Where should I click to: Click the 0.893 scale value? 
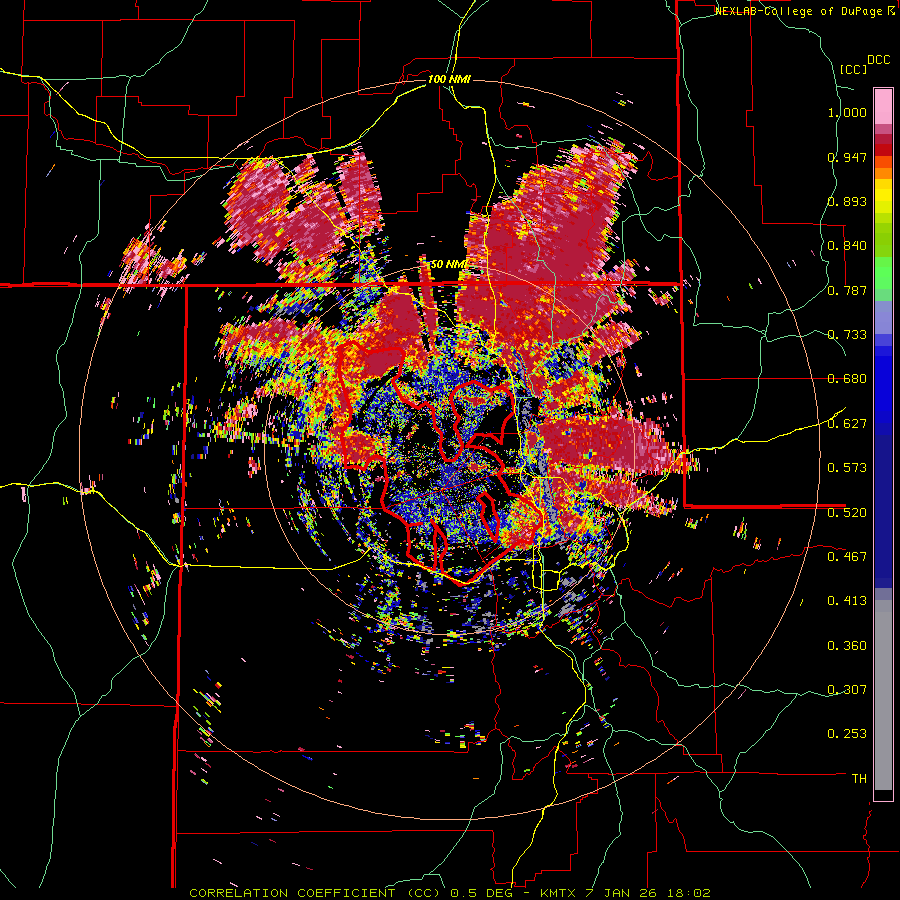847,201
